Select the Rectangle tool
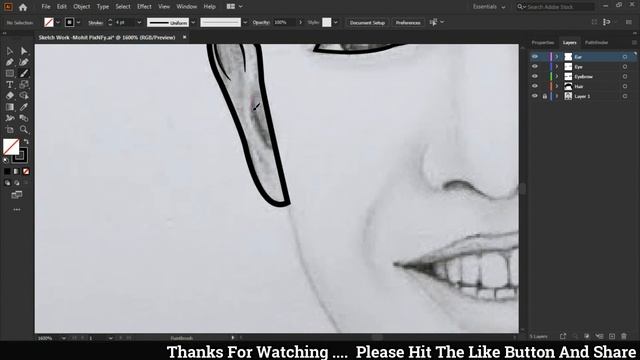640x360 pixels. click(9, 73)
